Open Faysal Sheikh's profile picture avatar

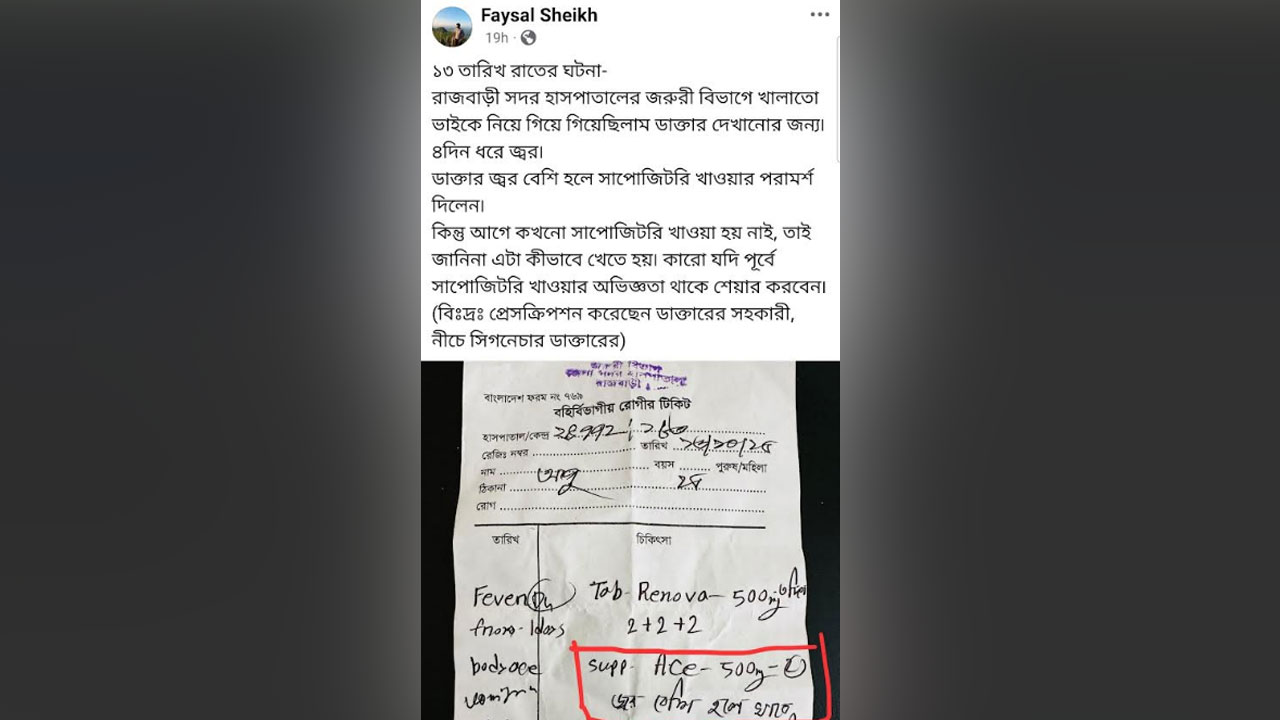(452, 27)
